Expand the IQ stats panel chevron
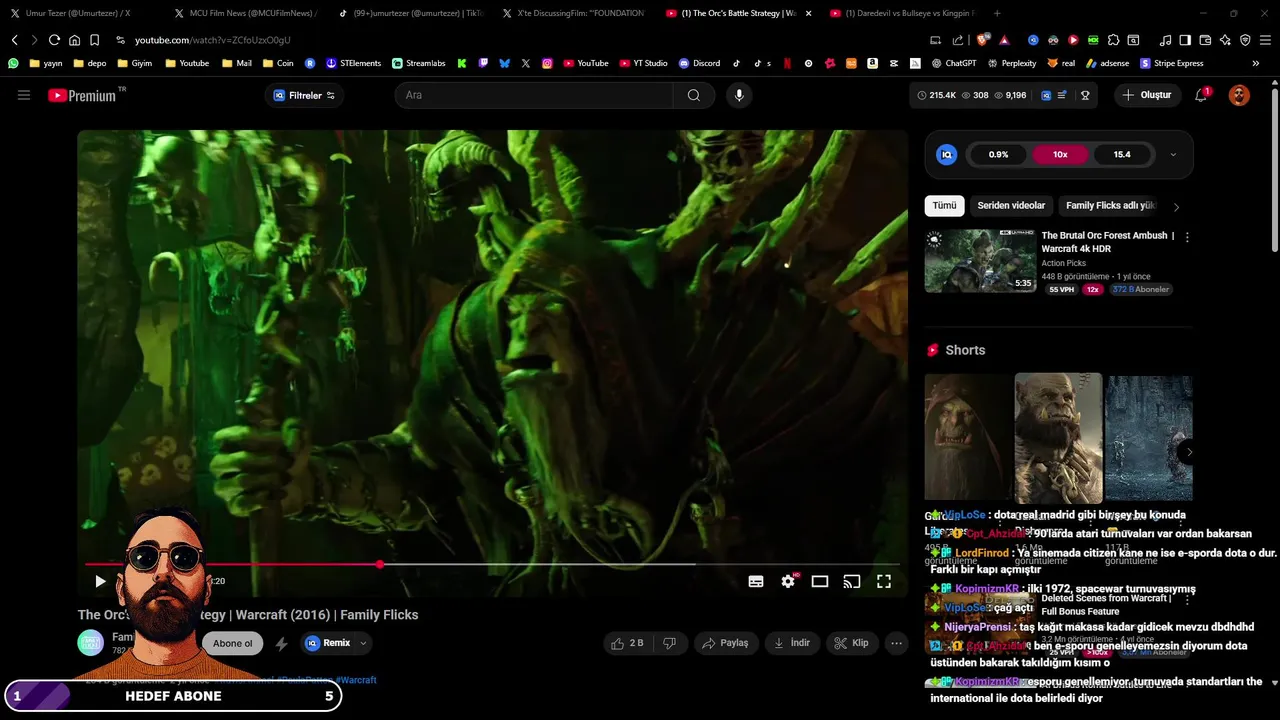The image size is (1280, 720). 1173,155
